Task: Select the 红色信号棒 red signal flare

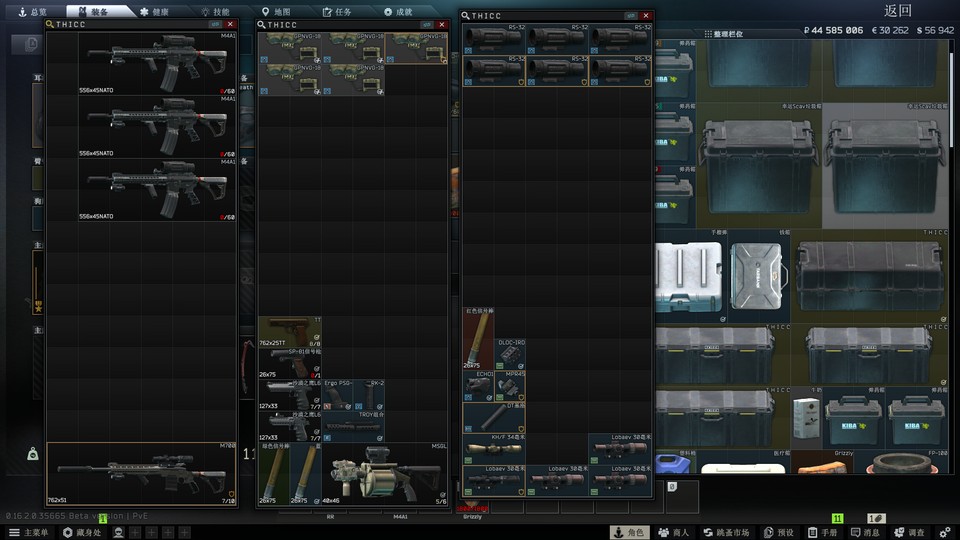Action: (x=478, y=338)
